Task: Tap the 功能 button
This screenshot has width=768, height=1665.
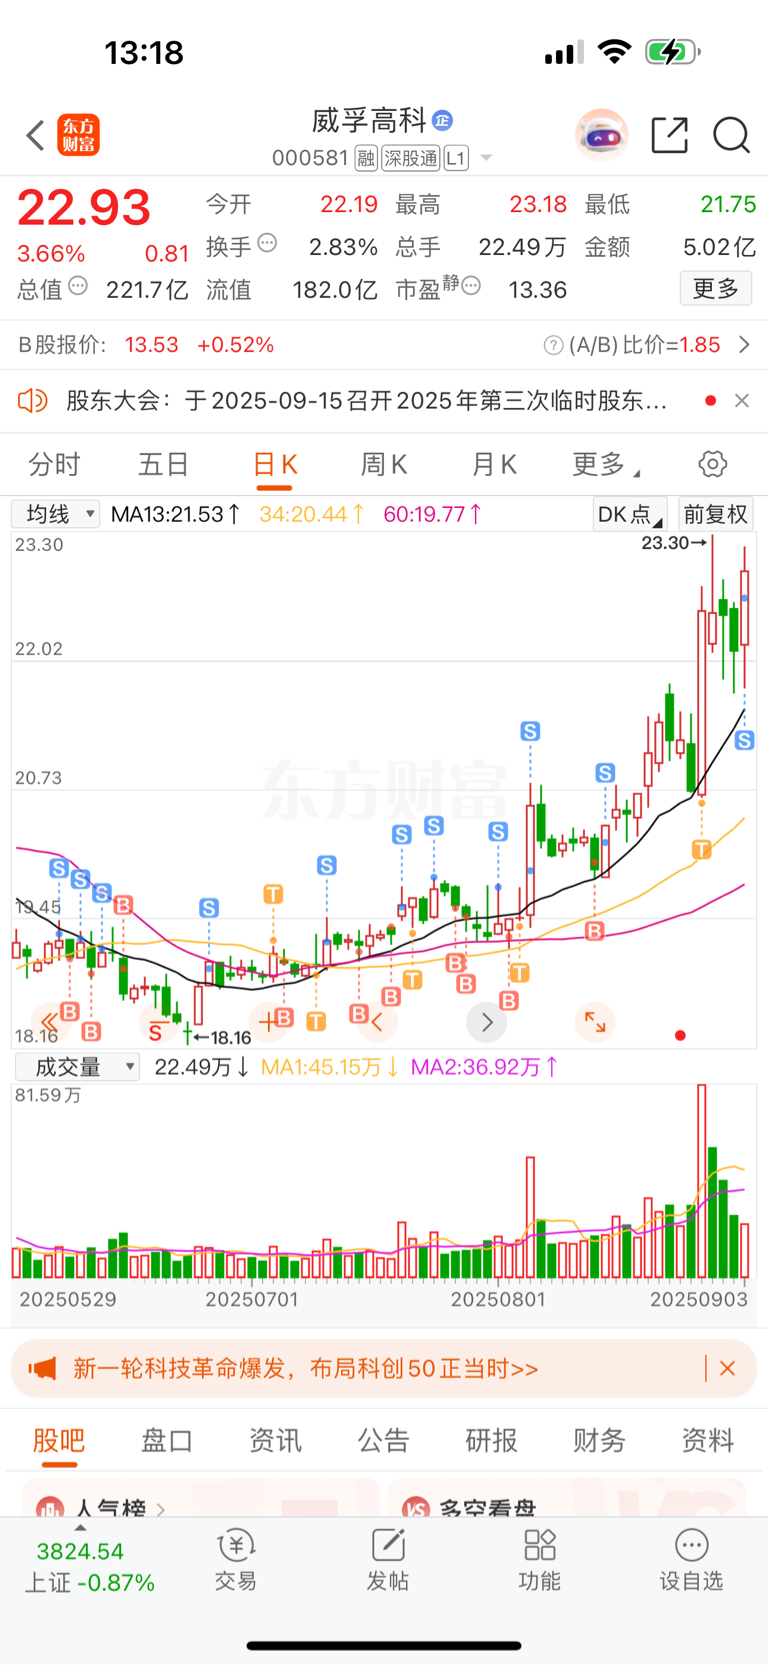Action: click(x=540, y=1560)
